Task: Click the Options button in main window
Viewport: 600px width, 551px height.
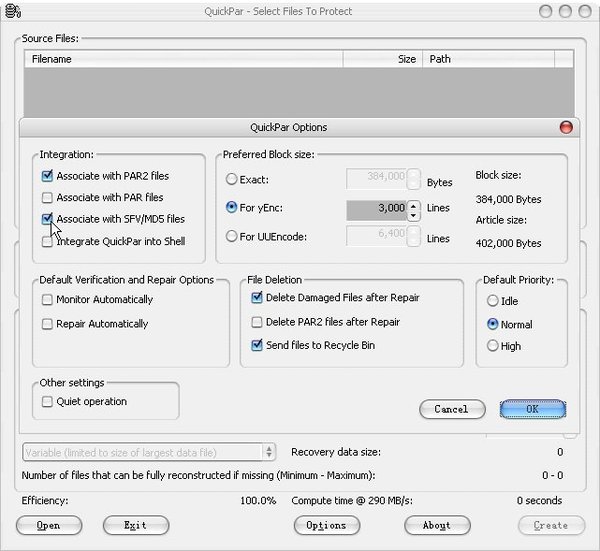Action: pyautogui.click(x=327, y=525)
